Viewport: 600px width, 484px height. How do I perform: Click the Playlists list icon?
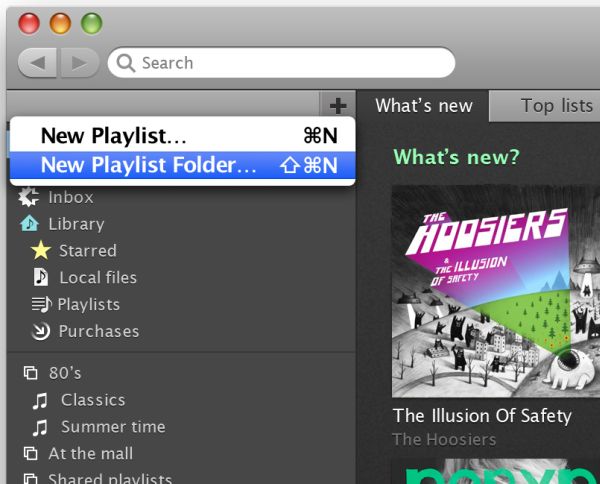point(41,305)
